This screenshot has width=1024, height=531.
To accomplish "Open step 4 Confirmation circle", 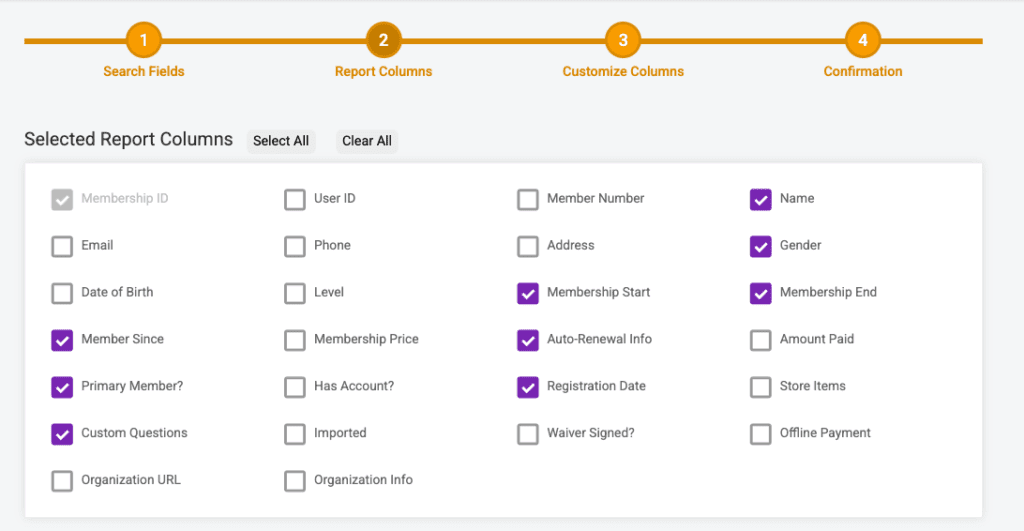I will click(x=862, y=41).
